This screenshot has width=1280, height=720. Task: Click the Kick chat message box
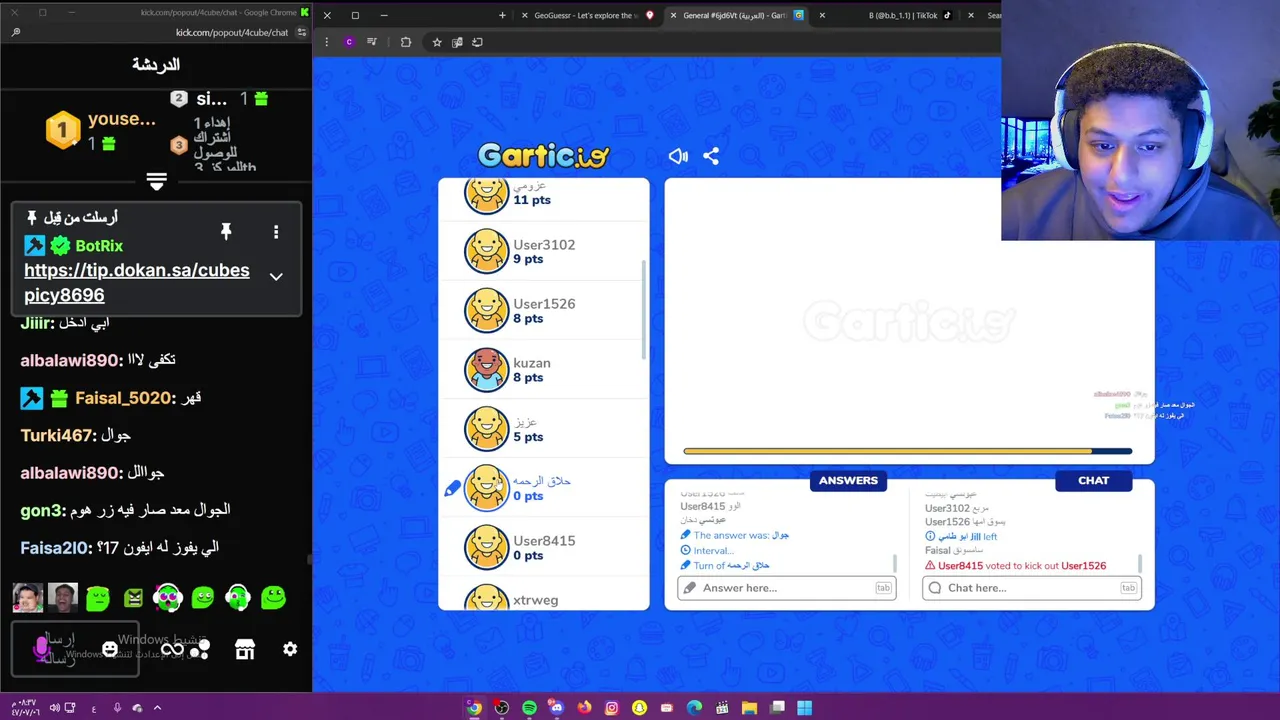[75, 649]
